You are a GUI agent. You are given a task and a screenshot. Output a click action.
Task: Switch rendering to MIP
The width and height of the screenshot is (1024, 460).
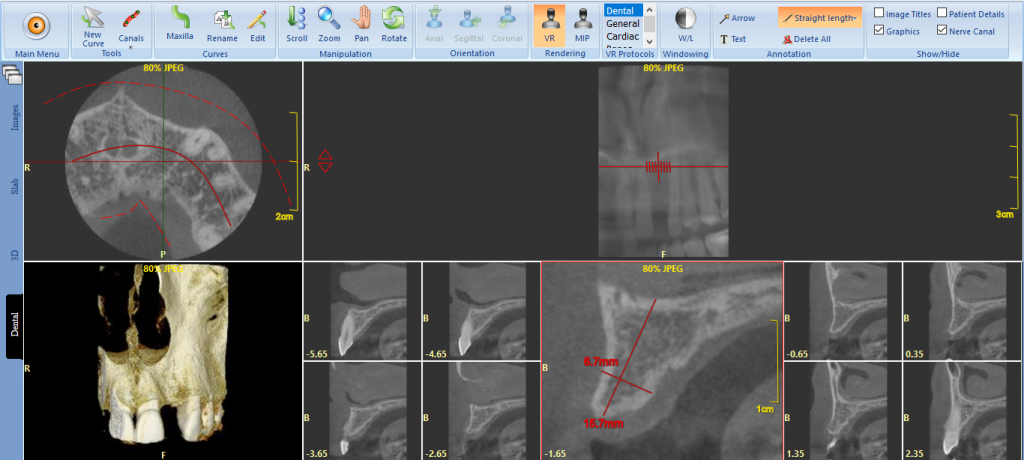click(582, 25)
